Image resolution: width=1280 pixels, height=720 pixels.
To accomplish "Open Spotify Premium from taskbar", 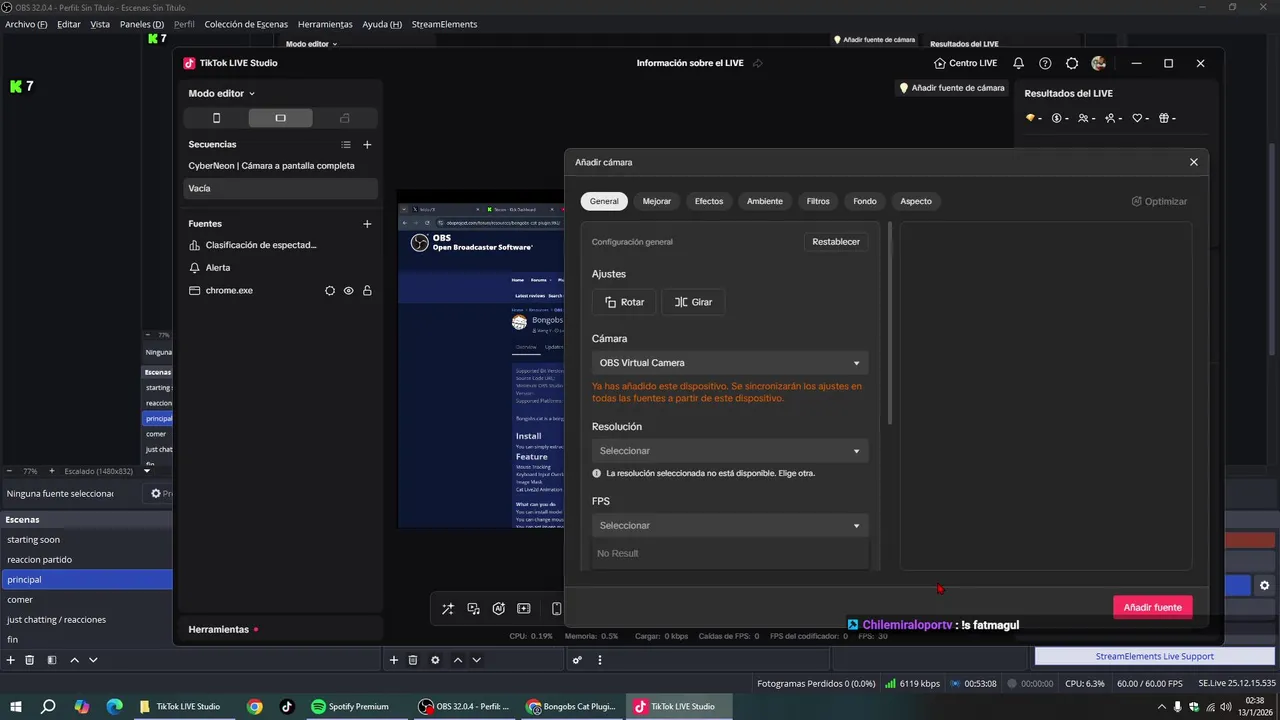I will (x=351, y=706).
